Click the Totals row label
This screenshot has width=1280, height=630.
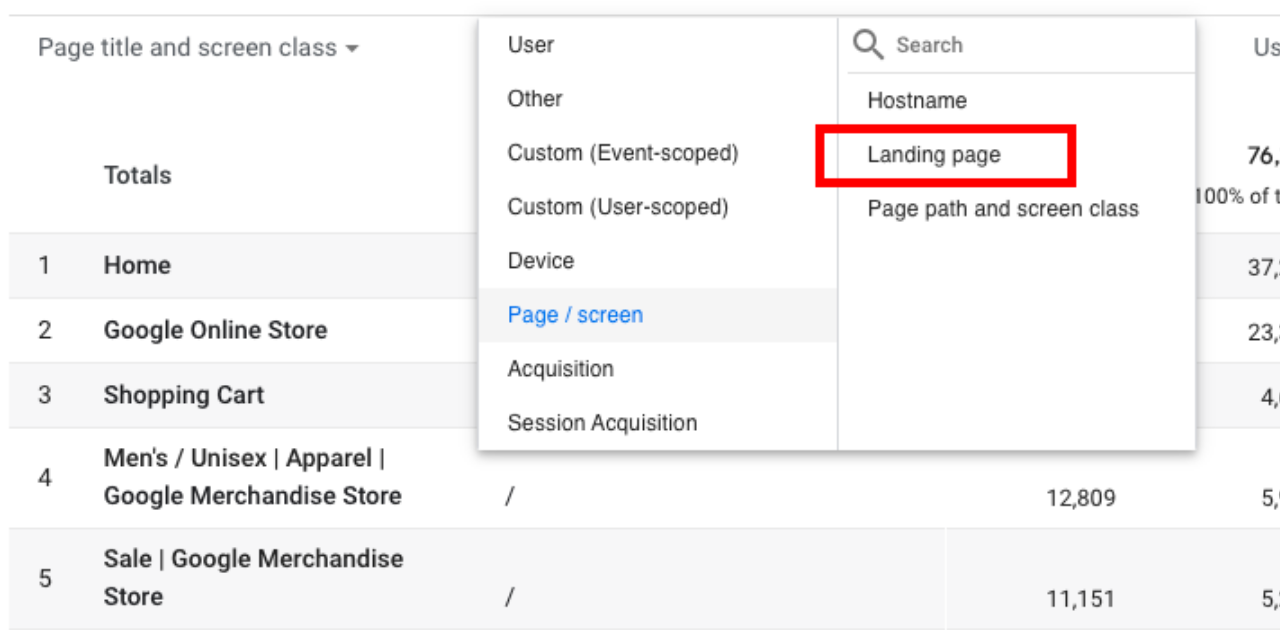[137, 176]
